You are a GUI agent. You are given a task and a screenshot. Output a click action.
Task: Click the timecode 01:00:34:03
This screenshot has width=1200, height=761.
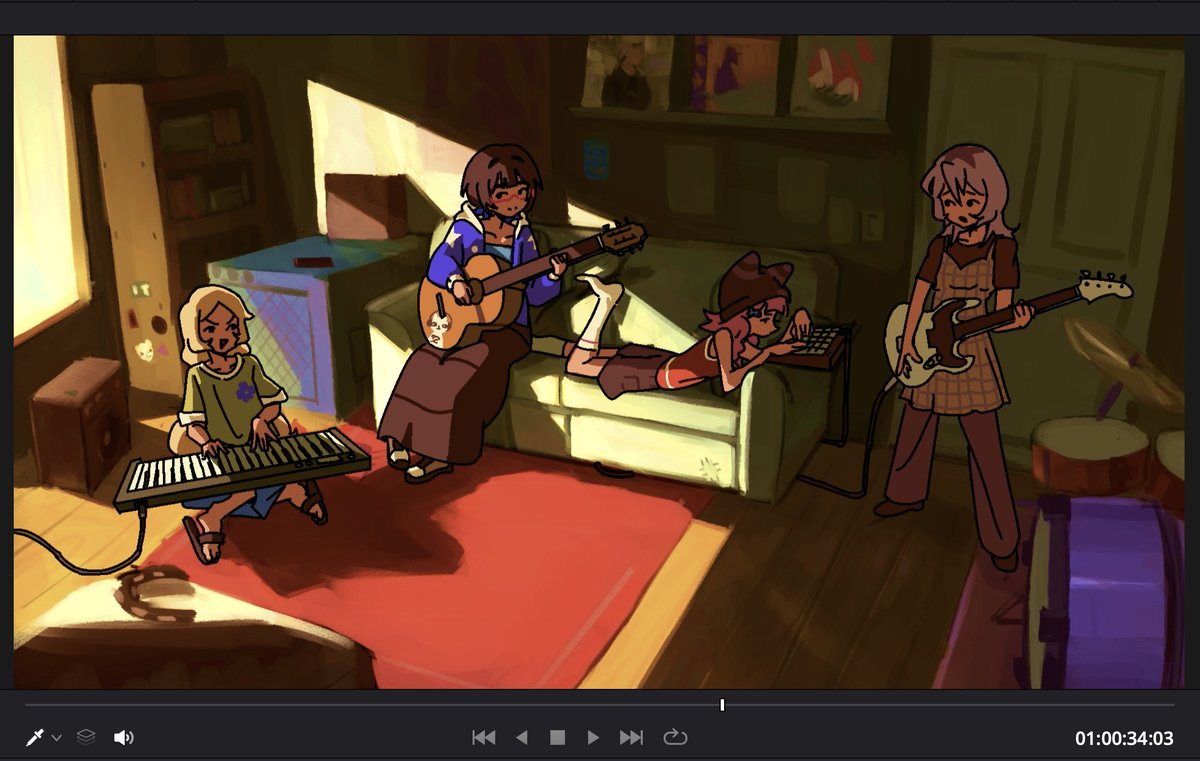click(x=1124, y=739)
